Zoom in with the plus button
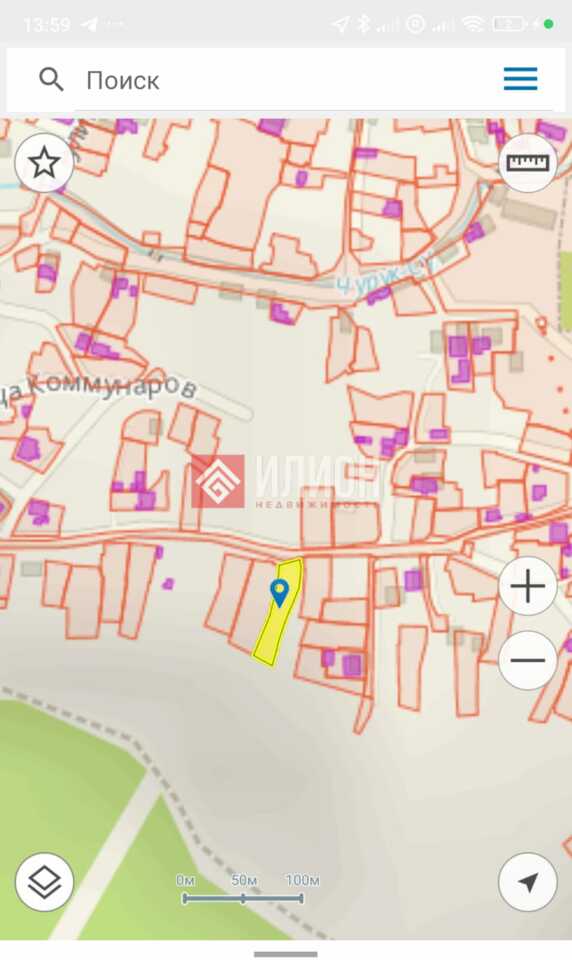The image size is (572, 960). coord(527,586)
